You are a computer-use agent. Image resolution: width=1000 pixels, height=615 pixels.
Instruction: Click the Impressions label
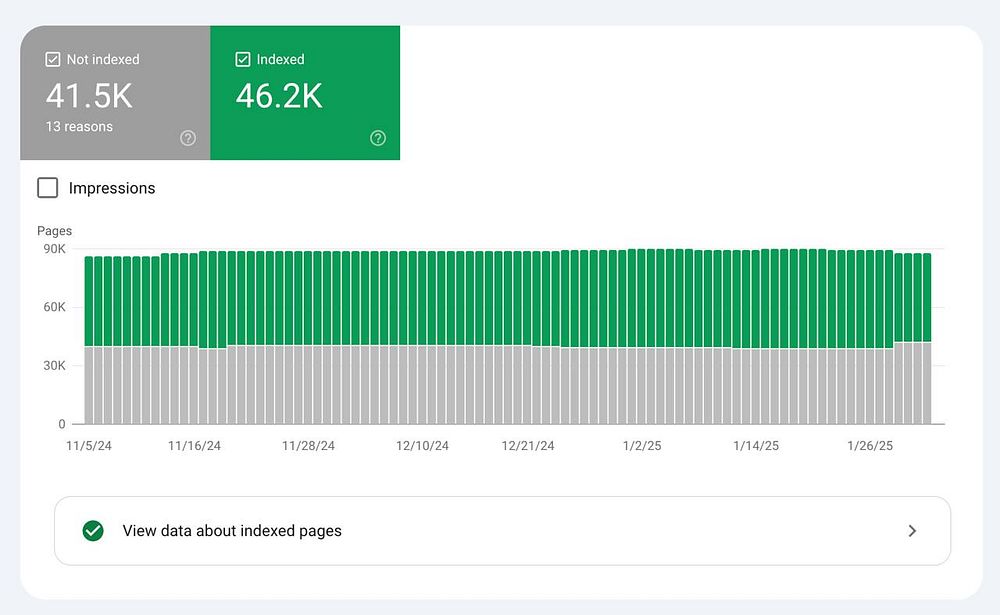tap(112, 188)
